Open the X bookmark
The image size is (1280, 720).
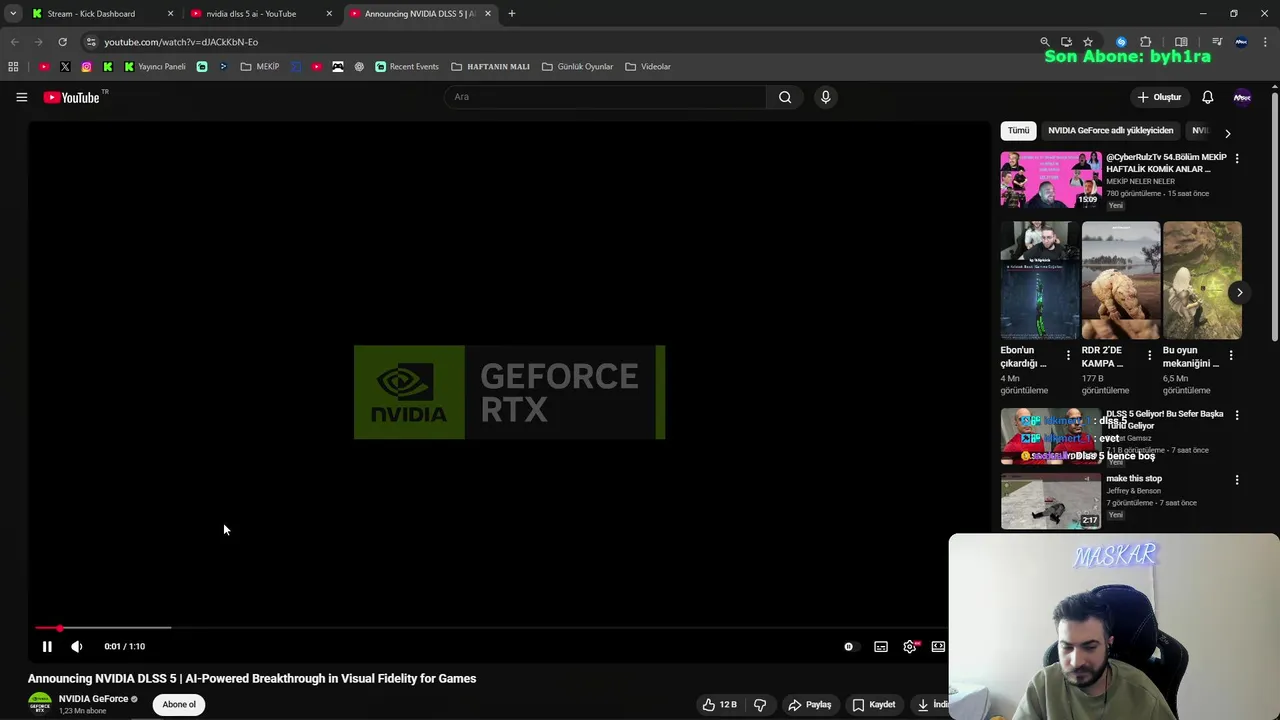(65, 67)
